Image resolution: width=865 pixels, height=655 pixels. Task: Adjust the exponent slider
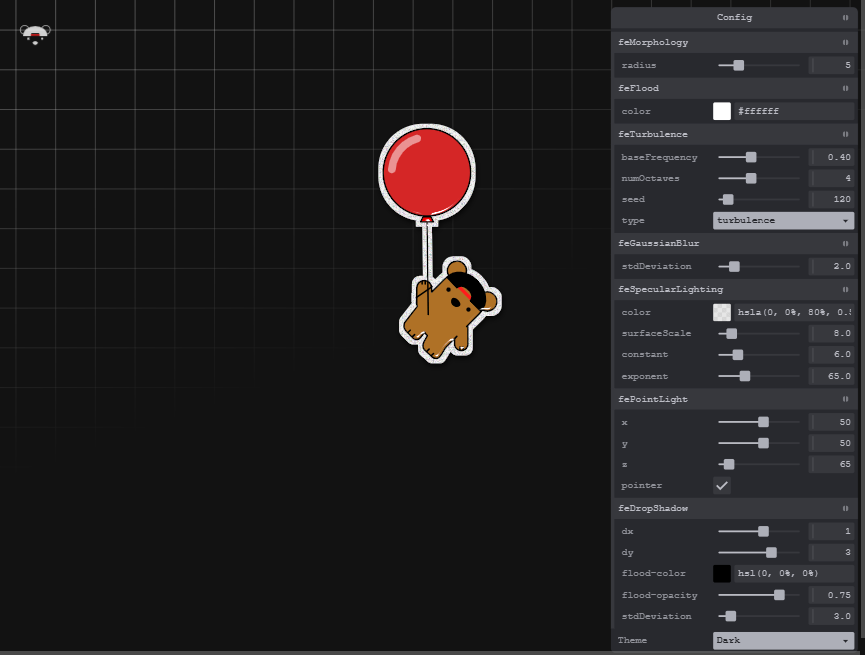[x=759, y=376]
